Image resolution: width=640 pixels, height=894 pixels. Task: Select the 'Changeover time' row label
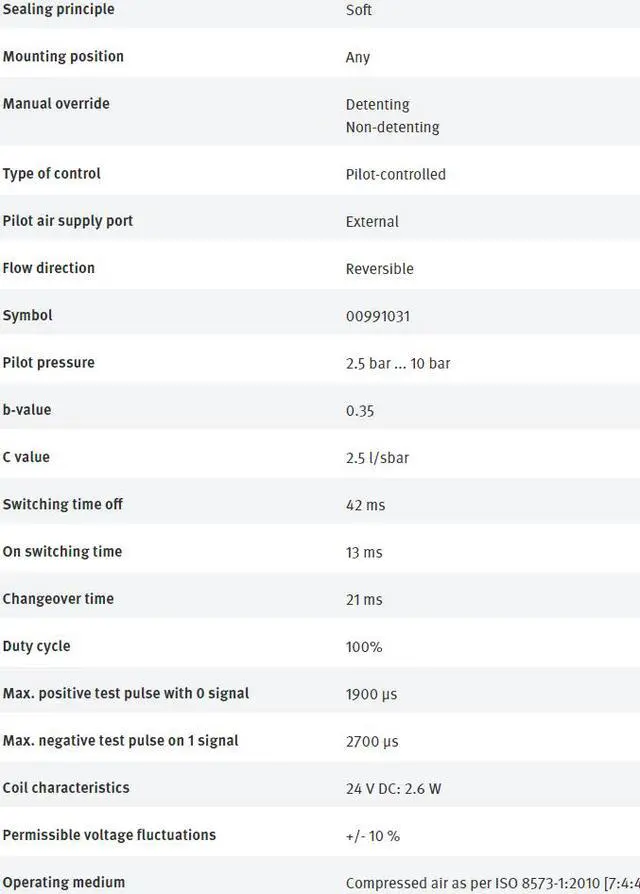(x=58, y=598)
